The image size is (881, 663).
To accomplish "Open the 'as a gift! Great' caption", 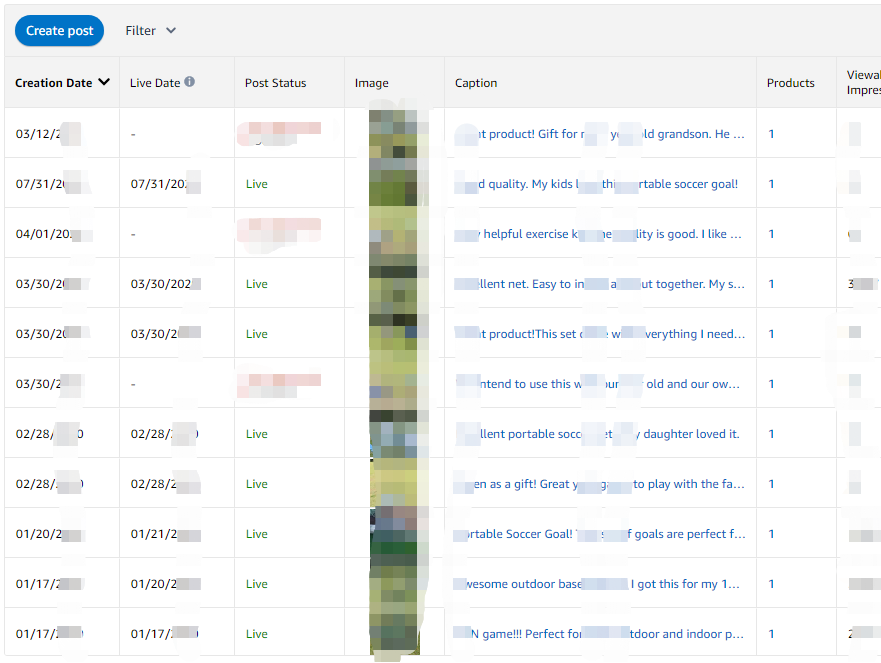I will click(x=600, y=484).
